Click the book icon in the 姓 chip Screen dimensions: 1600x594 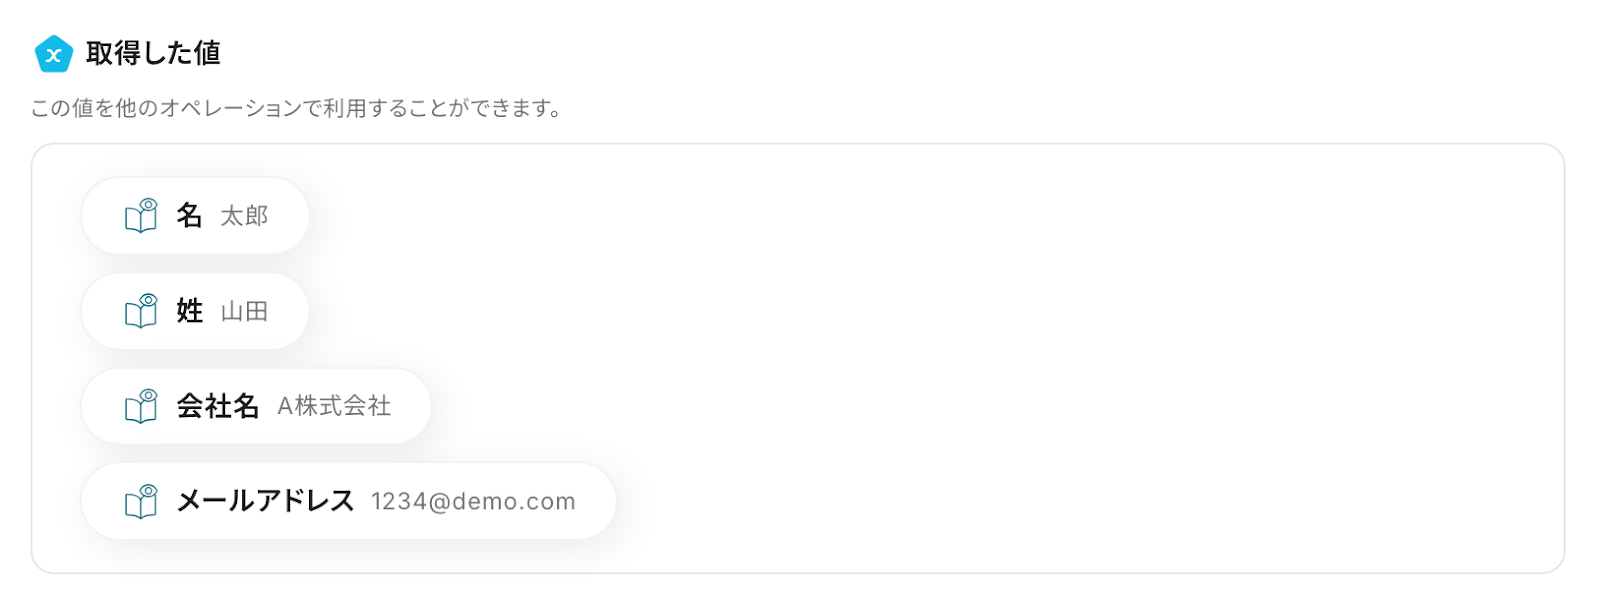[x=141, y=311]
